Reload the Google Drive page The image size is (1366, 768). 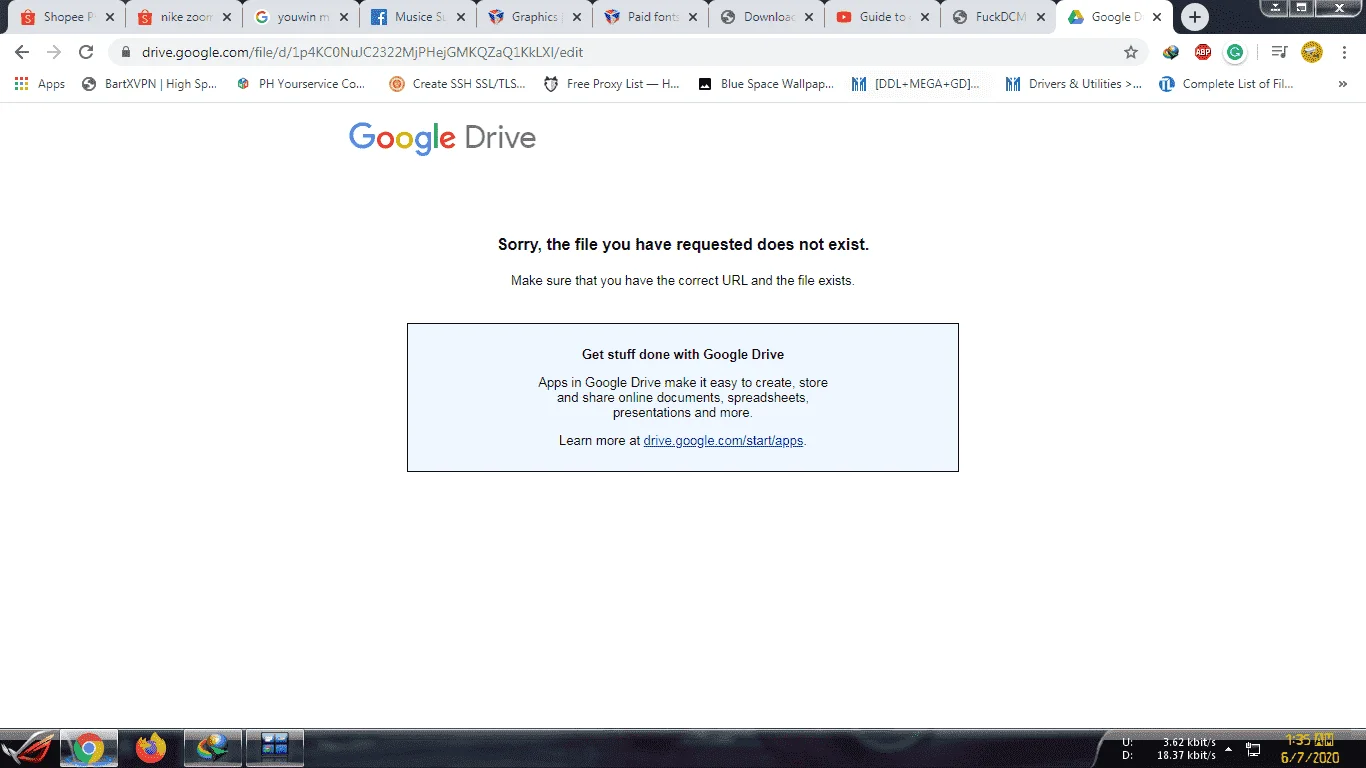(86, 52)
